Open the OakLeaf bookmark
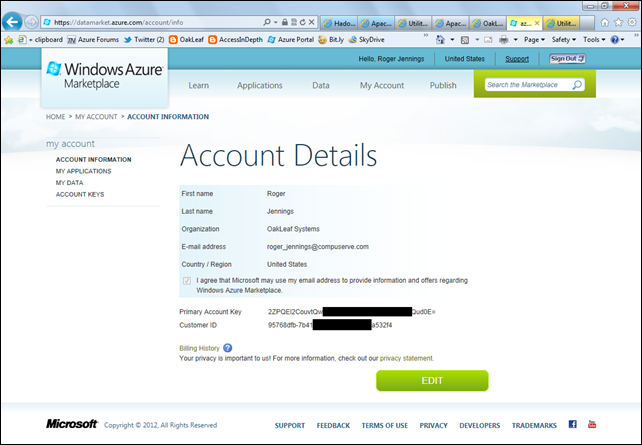The width and height of the screenshot is (642, 445). [186, 40]
